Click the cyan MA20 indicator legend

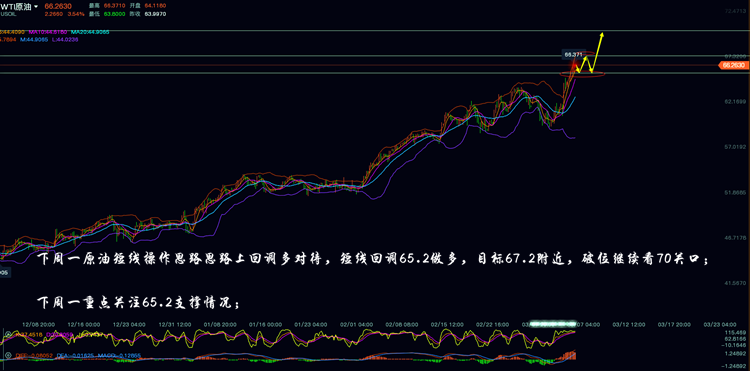coord(90,32)
